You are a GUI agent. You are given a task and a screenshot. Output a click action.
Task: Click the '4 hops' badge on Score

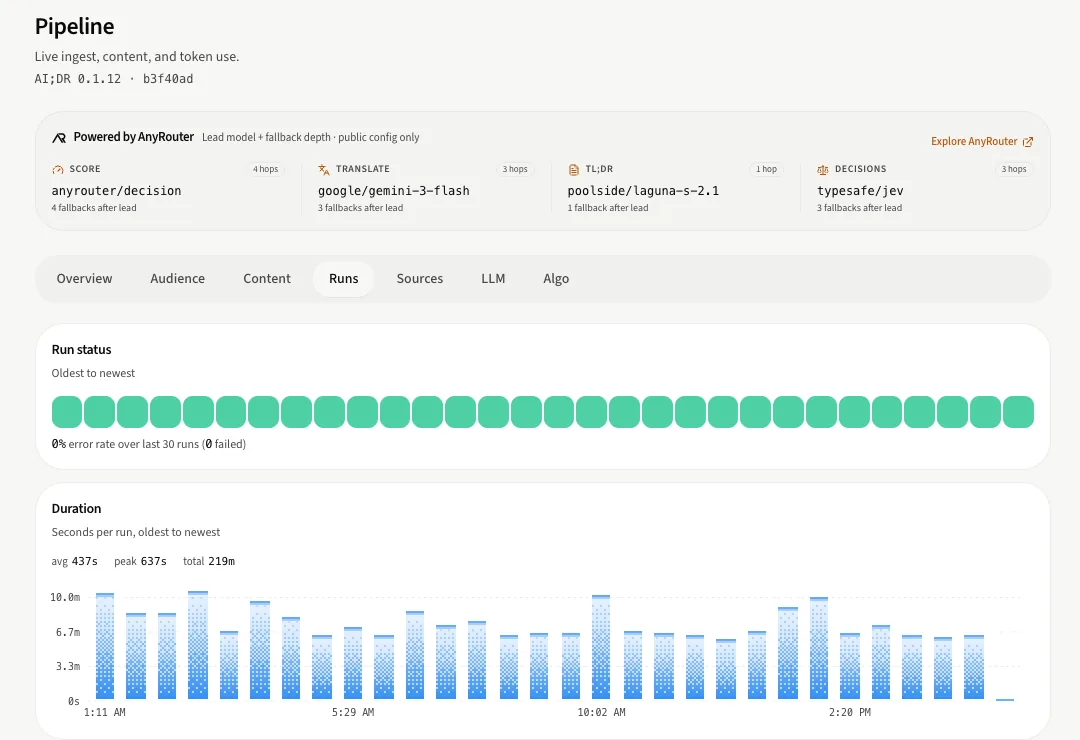coord(265,169)
